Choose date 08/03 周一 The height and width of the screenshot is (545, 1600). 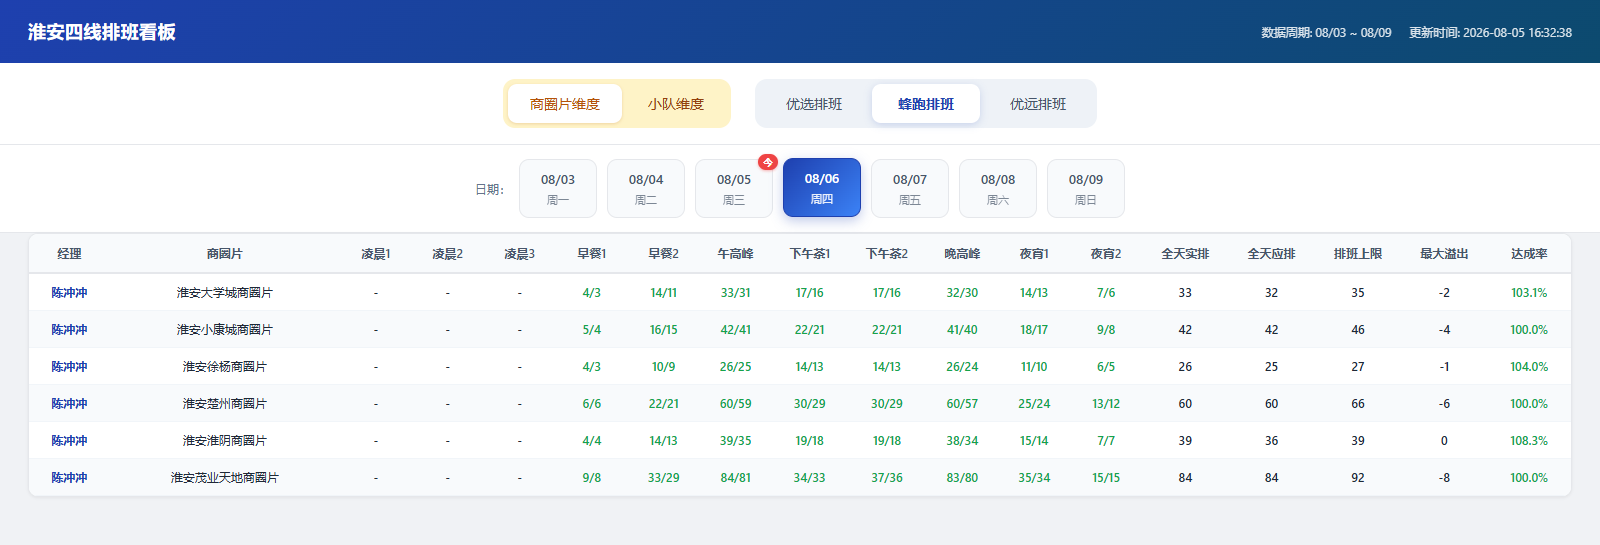pyautogui.click(x=558, y=188)
